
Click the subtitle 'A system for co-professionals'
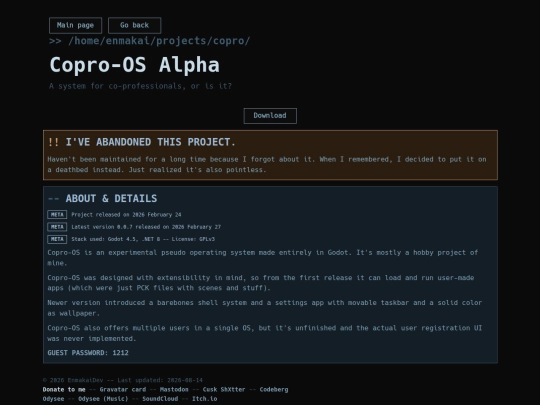(x=141, y=86)
